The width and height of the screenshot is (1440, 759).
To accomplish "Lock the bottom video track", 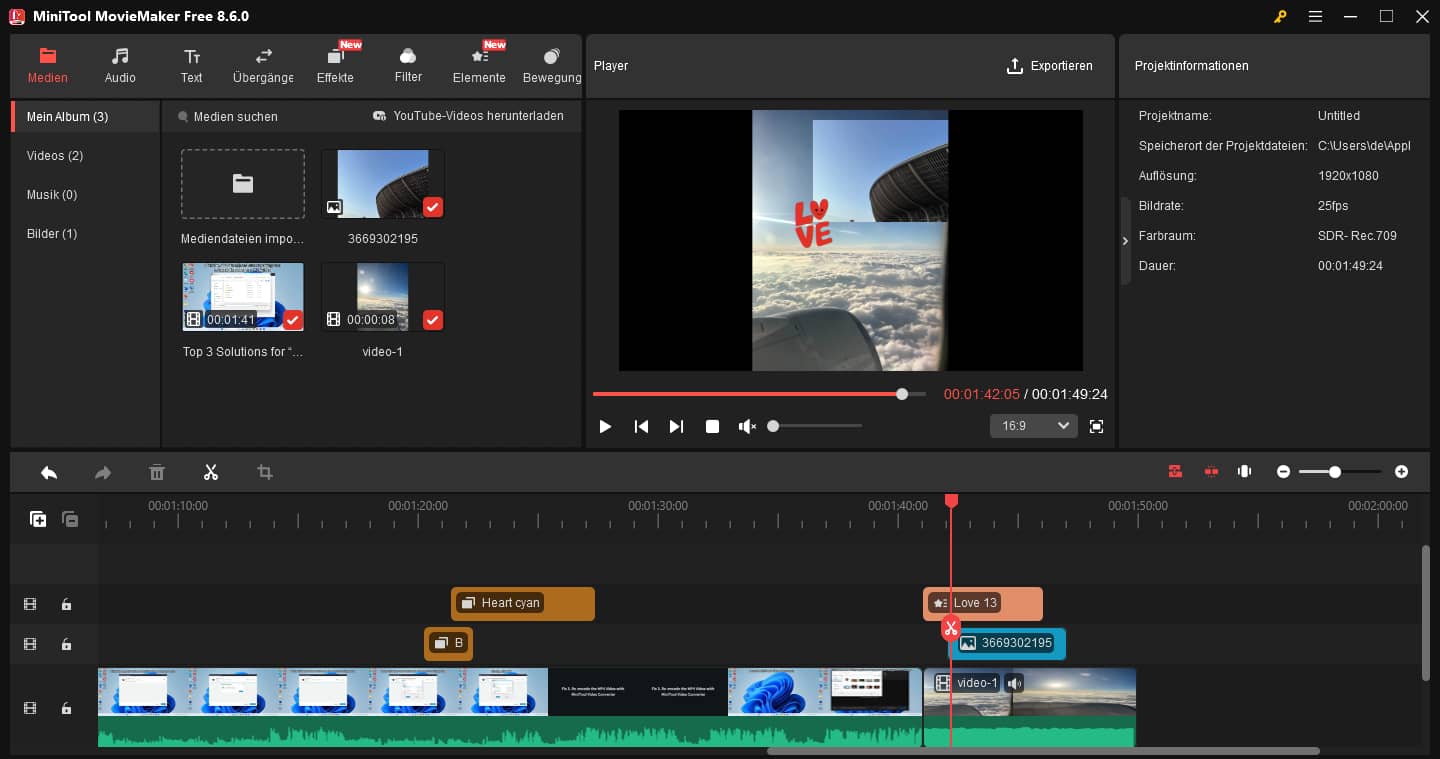I will coord(66,708).
